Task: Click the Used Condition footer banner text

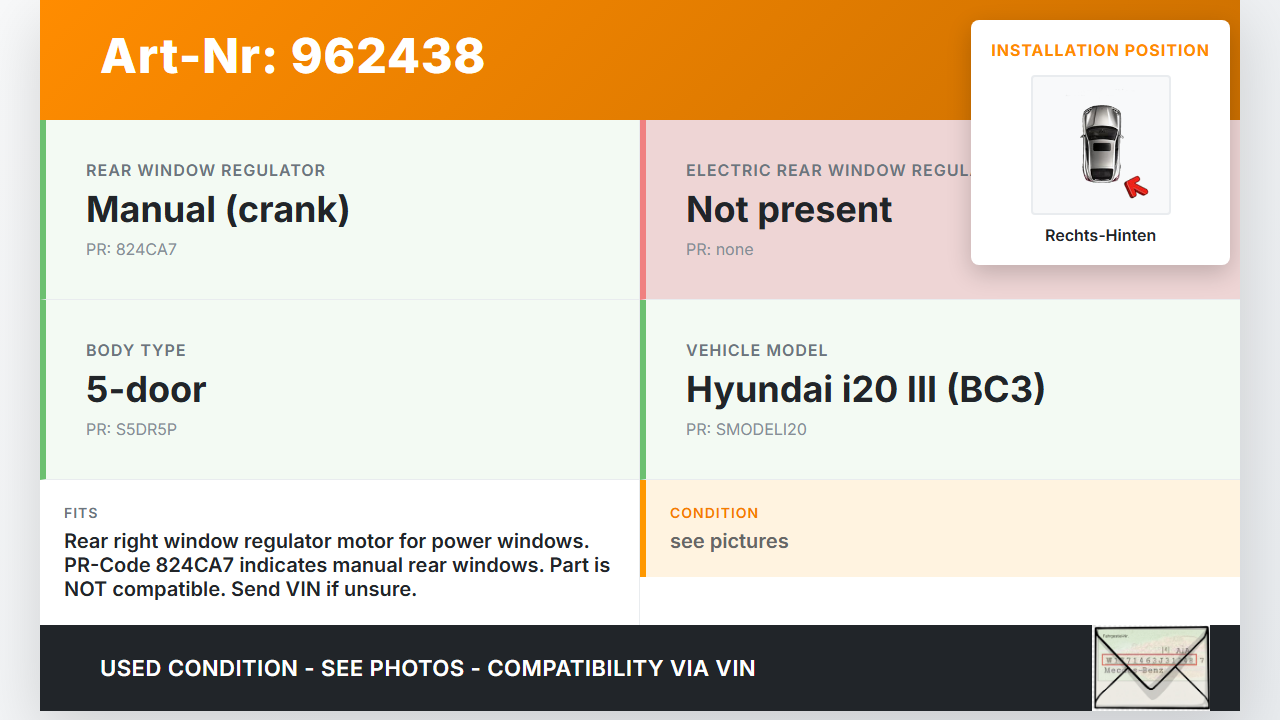Action: tap(428, 668)
